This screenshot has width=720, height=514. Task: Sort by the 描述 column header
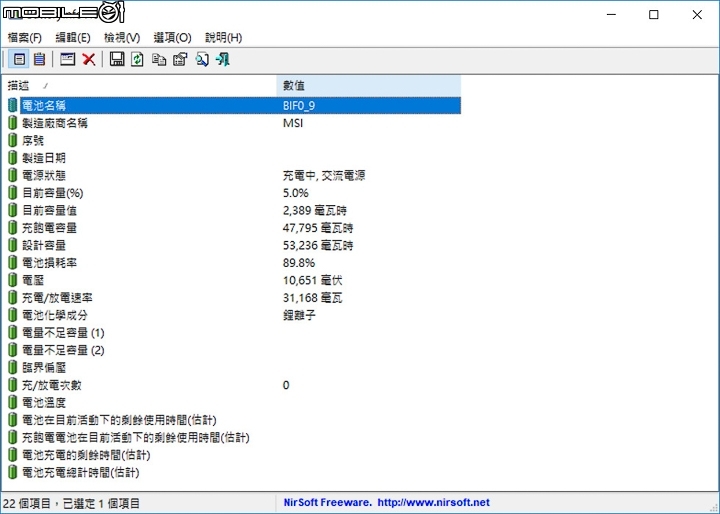pyautogui.click(x=139, y=85)
